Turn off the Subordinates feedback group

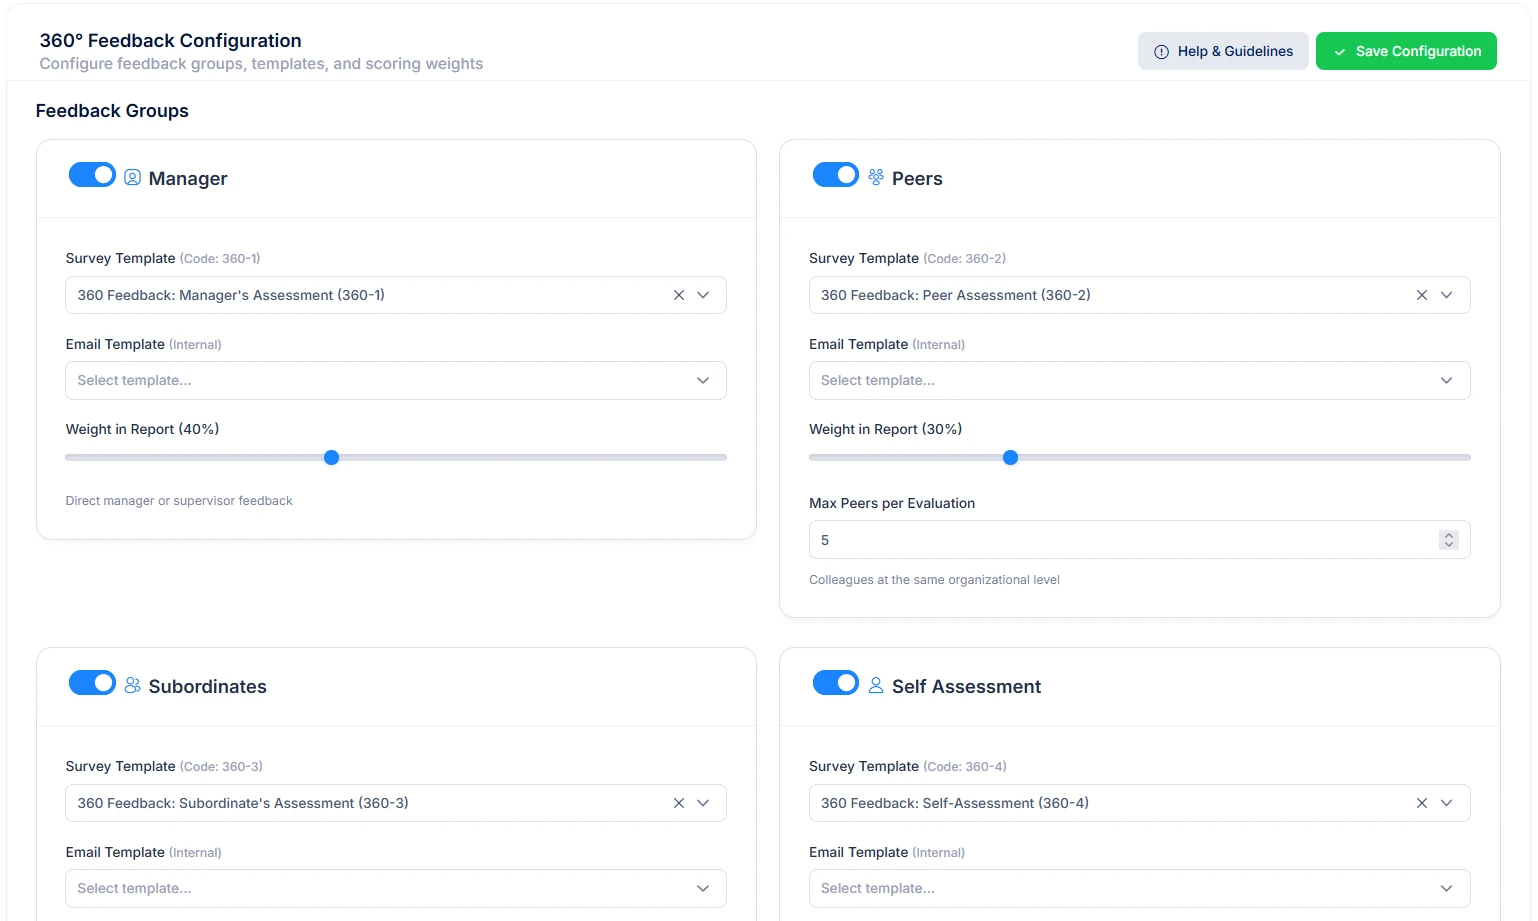click(x=92, y=683)
